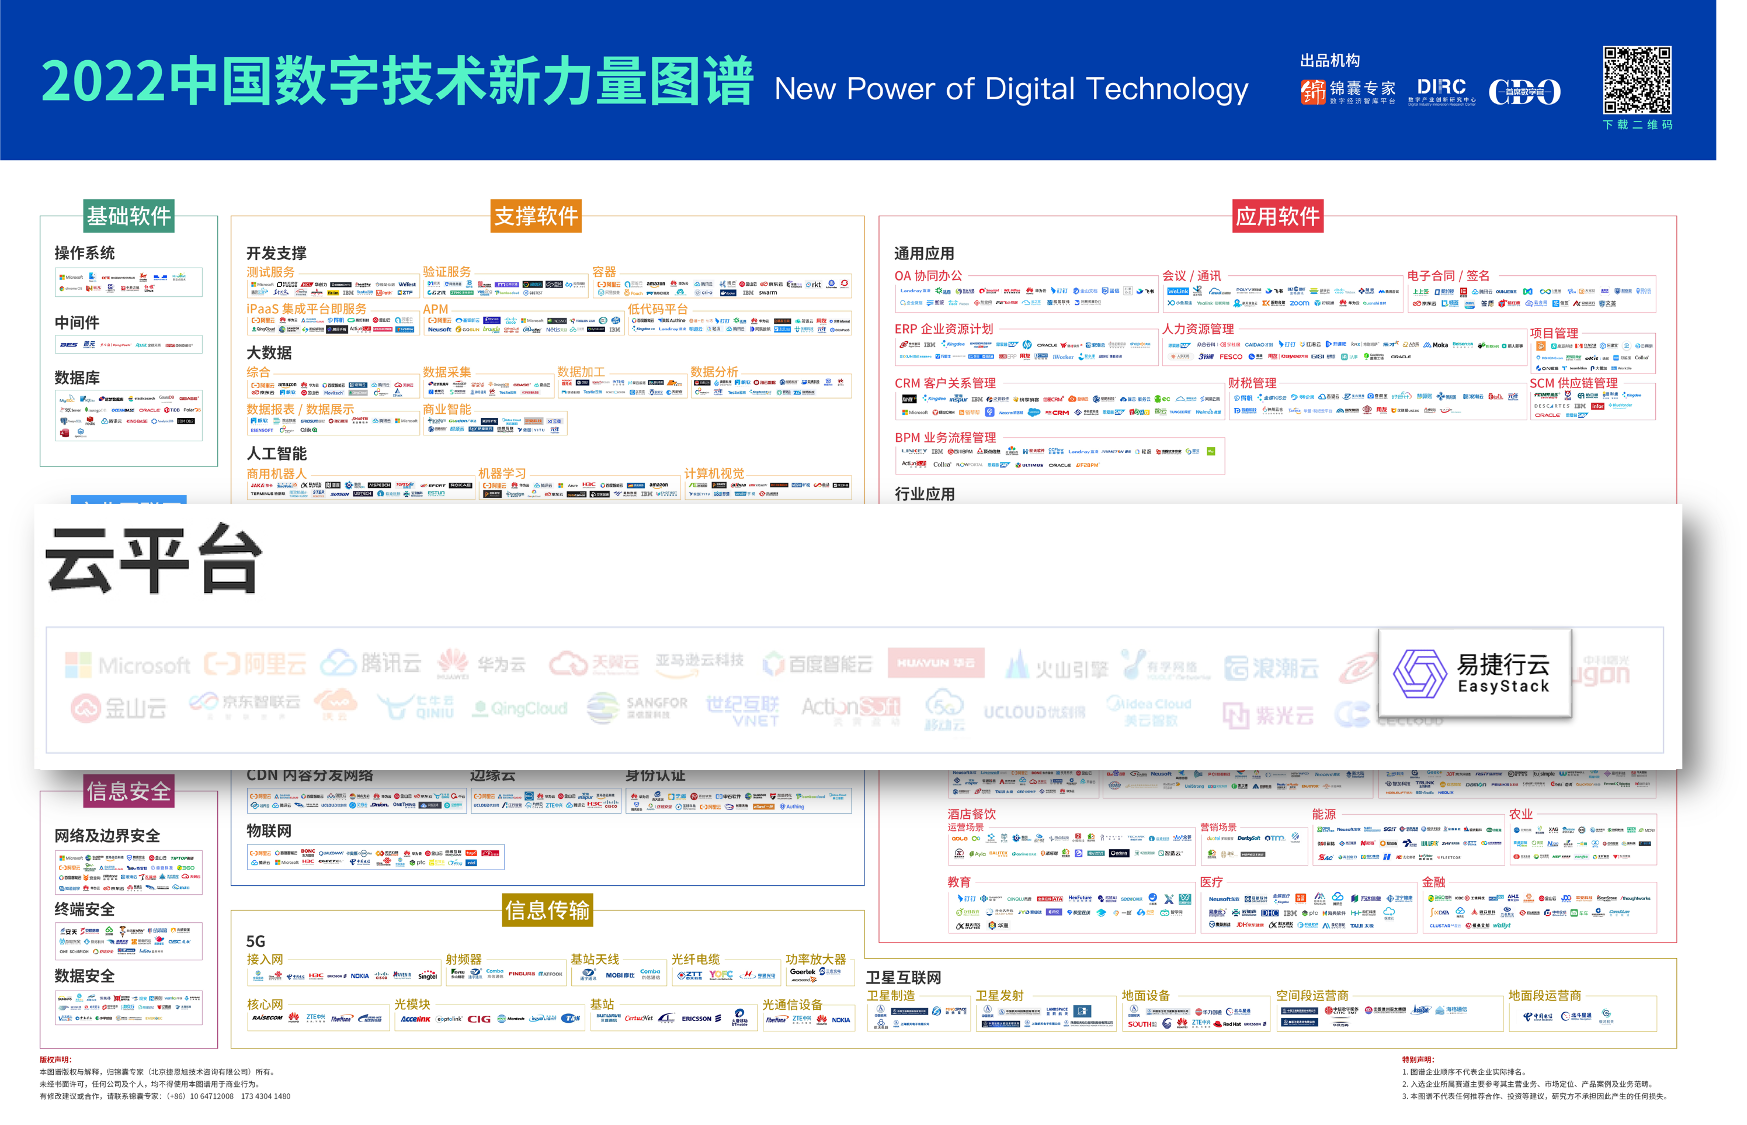Click the 云平台 enlarged heading
The image size is (1747, 1125).
pos(154,560)
